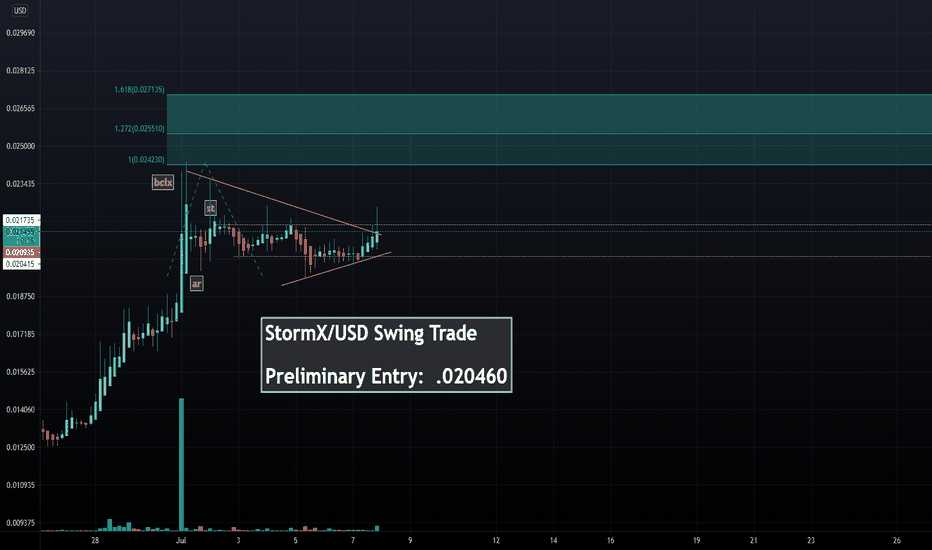Click the 'Jul' date axis label
The width and height of the screenshot is (932, 550).
181,540
